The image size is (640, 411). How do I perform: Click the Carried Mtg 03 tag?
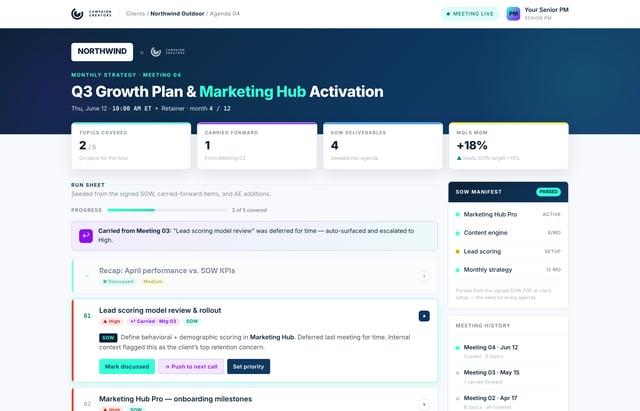click(x=153, y=321)
